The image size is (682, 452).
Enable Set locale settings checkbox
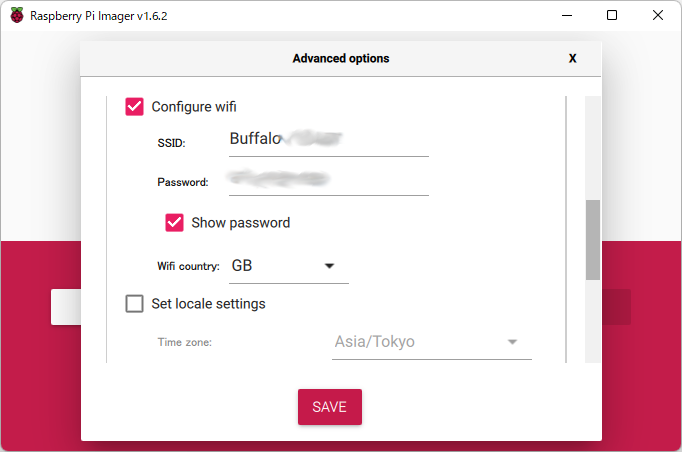(x=134, y=303)
